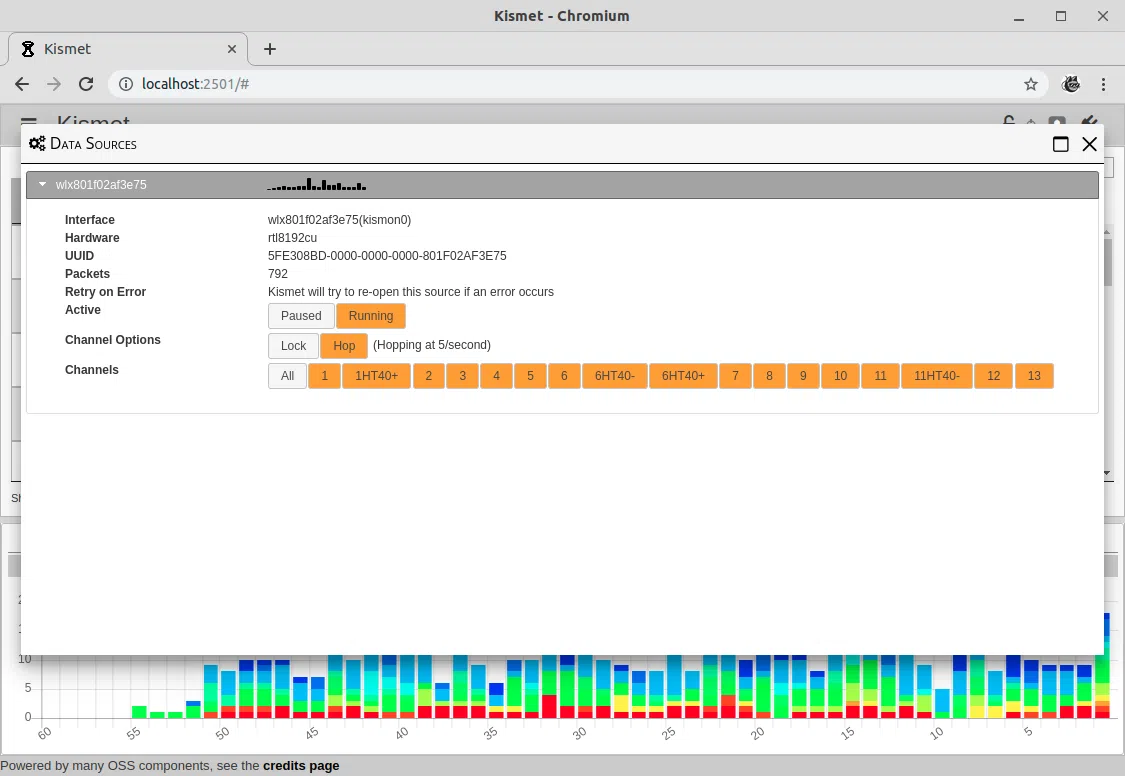
Task: Click the hardware value rtl8192cu
Action: [x=292, y=238]
